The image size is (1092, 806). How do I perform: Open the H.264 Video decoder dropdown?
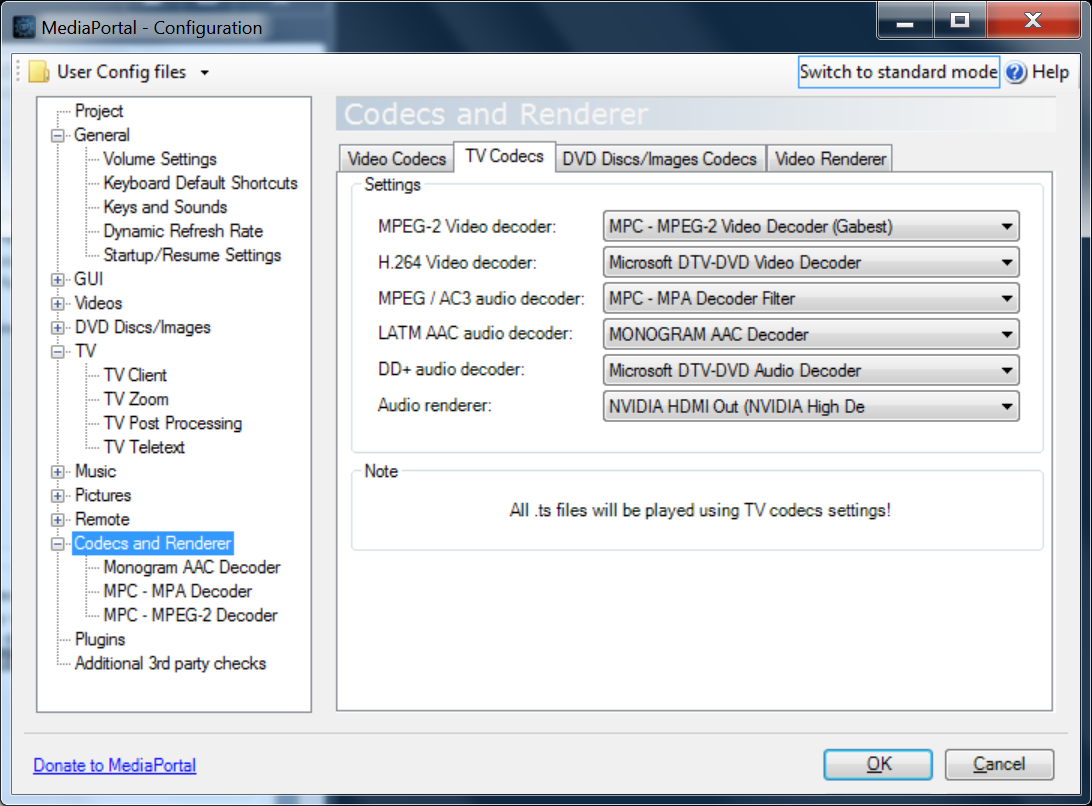click(811, 263)
